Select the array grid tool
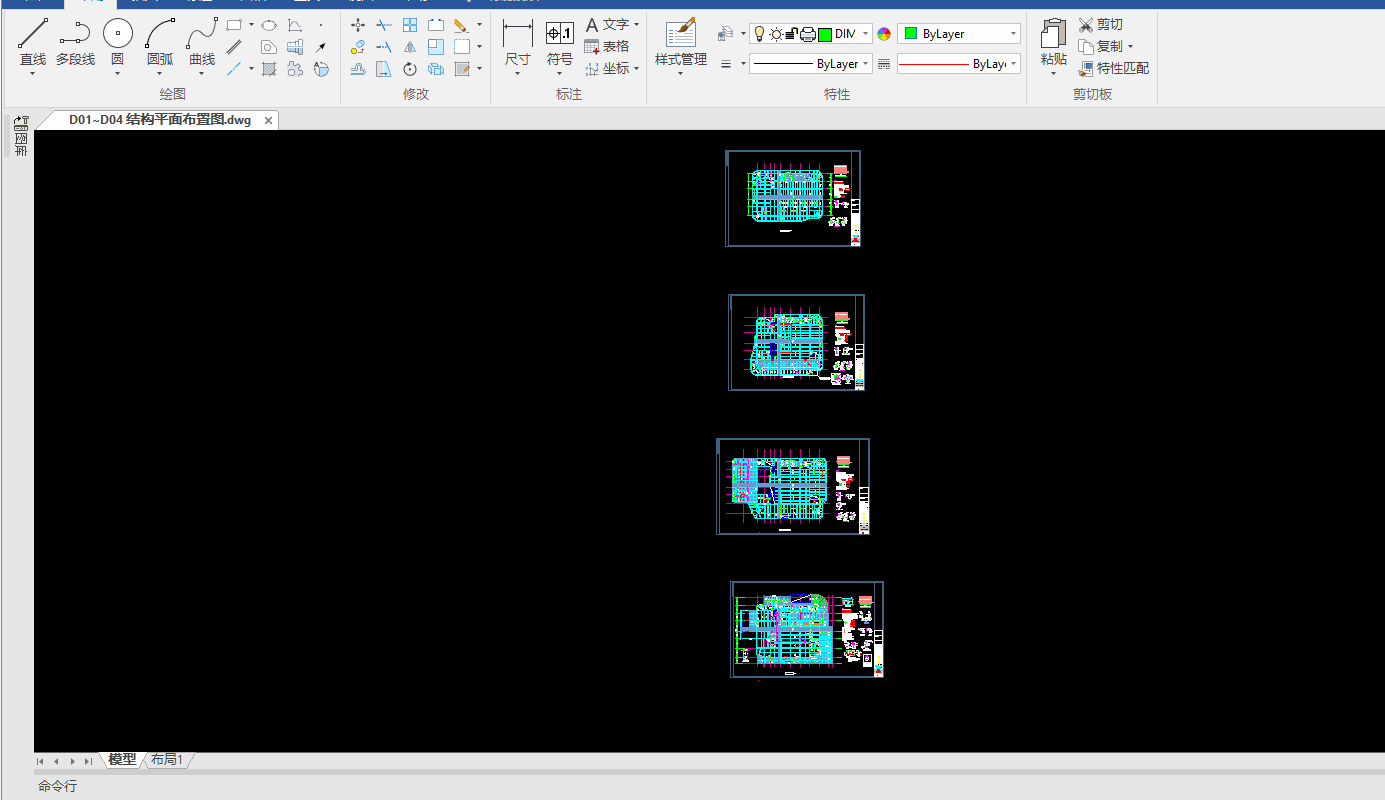Viewport: 1385px width, 800px height. point(410,25)
